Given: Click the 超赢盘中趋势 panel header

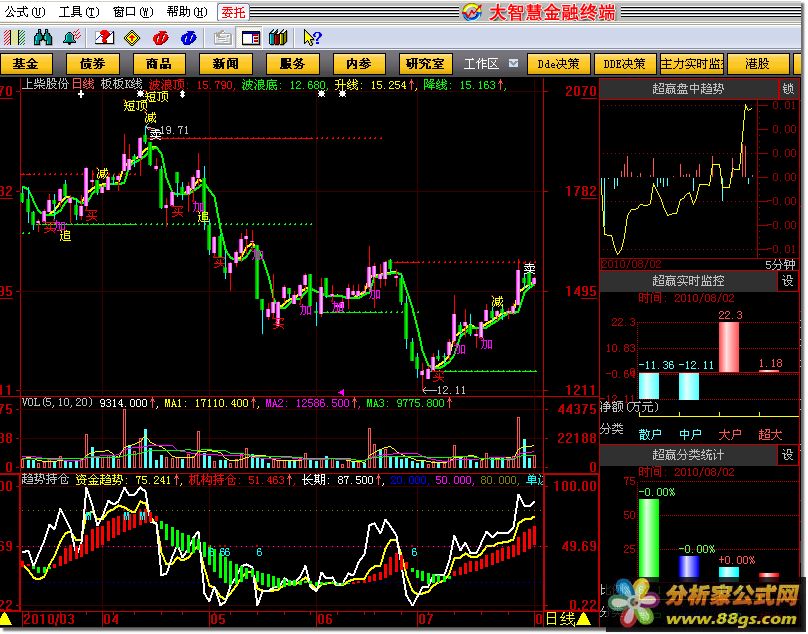Looking at the screenshot, I should [688, 89].
